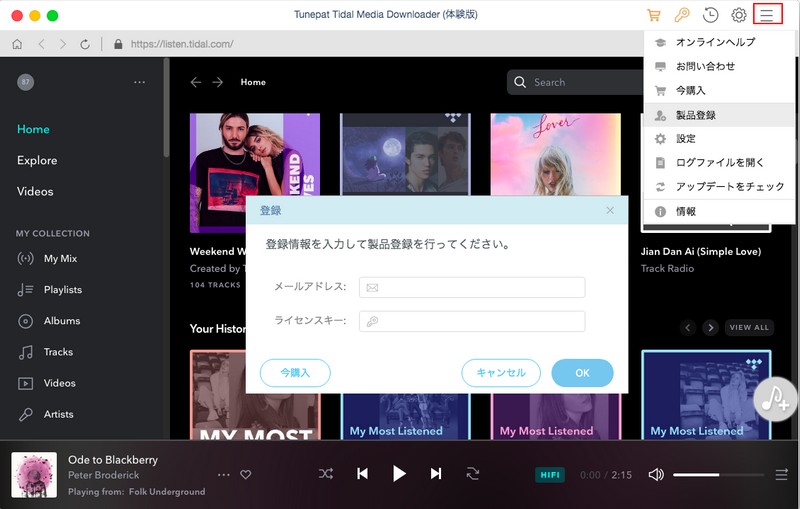Select オンラインヘルプ menu item

pyautogui.click(x=719, y=42)
